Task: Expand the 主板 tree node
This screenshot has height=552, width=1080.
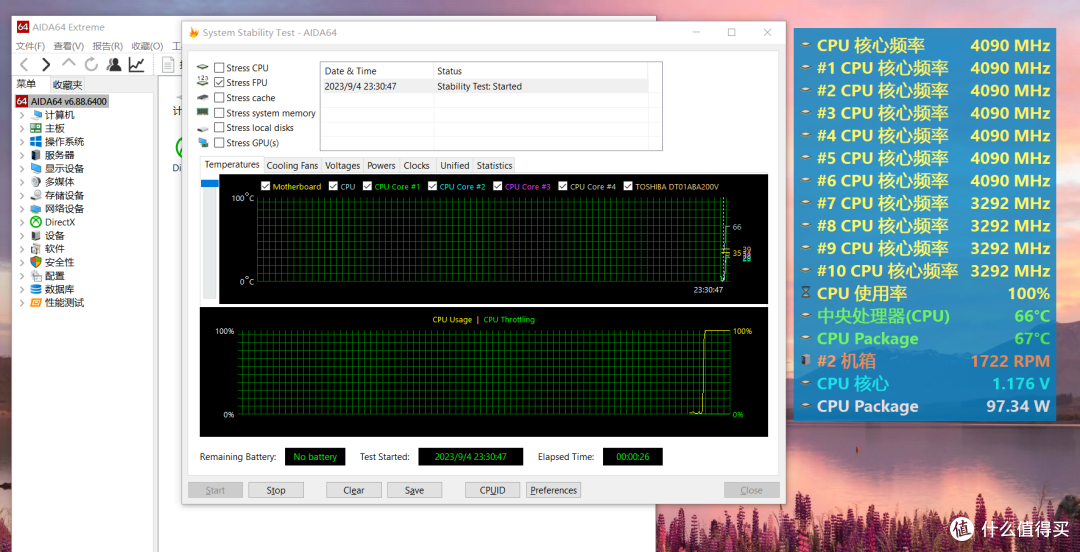Action: [22, 128]
